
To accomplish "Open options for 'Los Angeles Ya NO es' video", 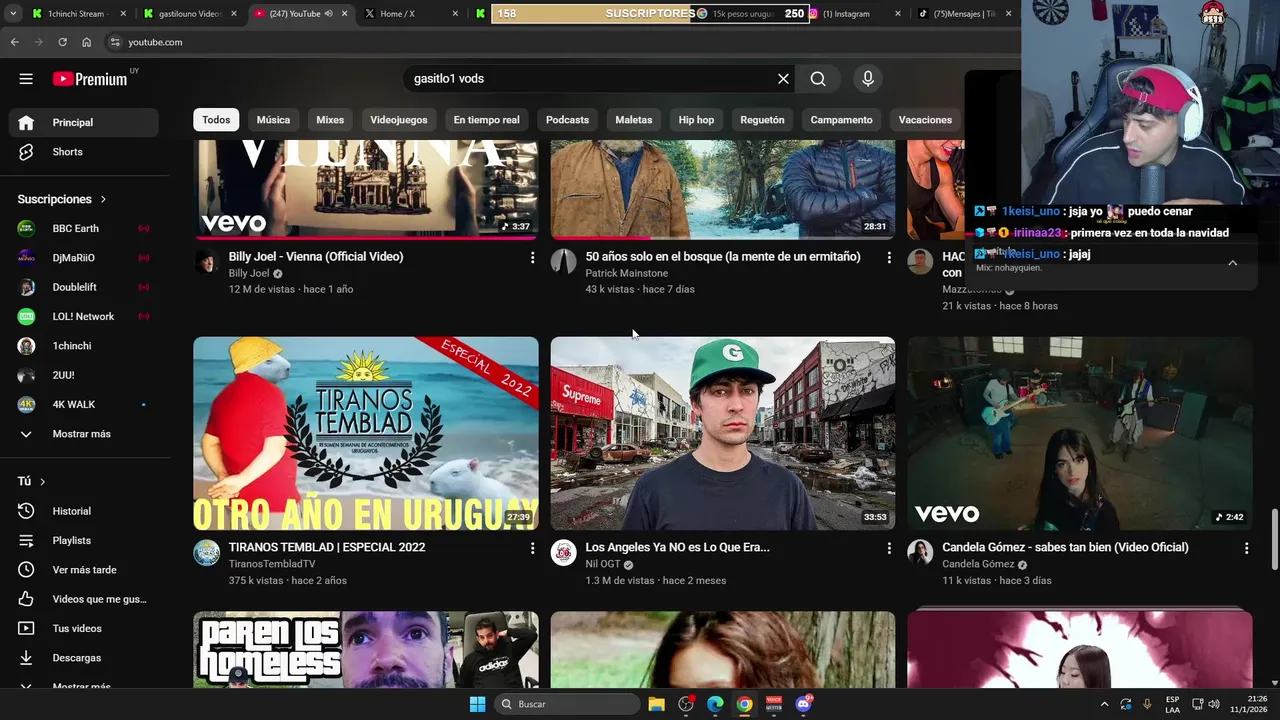I will [x=889, y=549].
